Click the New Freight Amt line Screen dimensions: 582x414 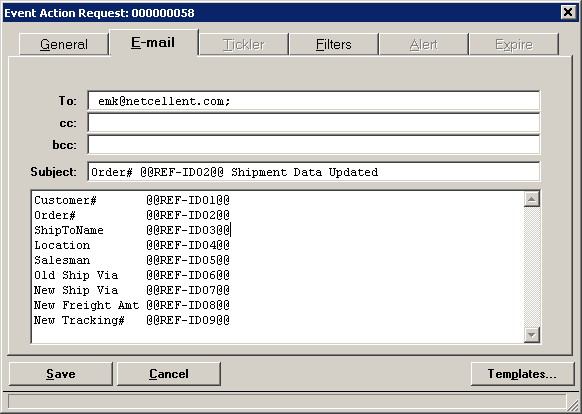click(132, 305)
